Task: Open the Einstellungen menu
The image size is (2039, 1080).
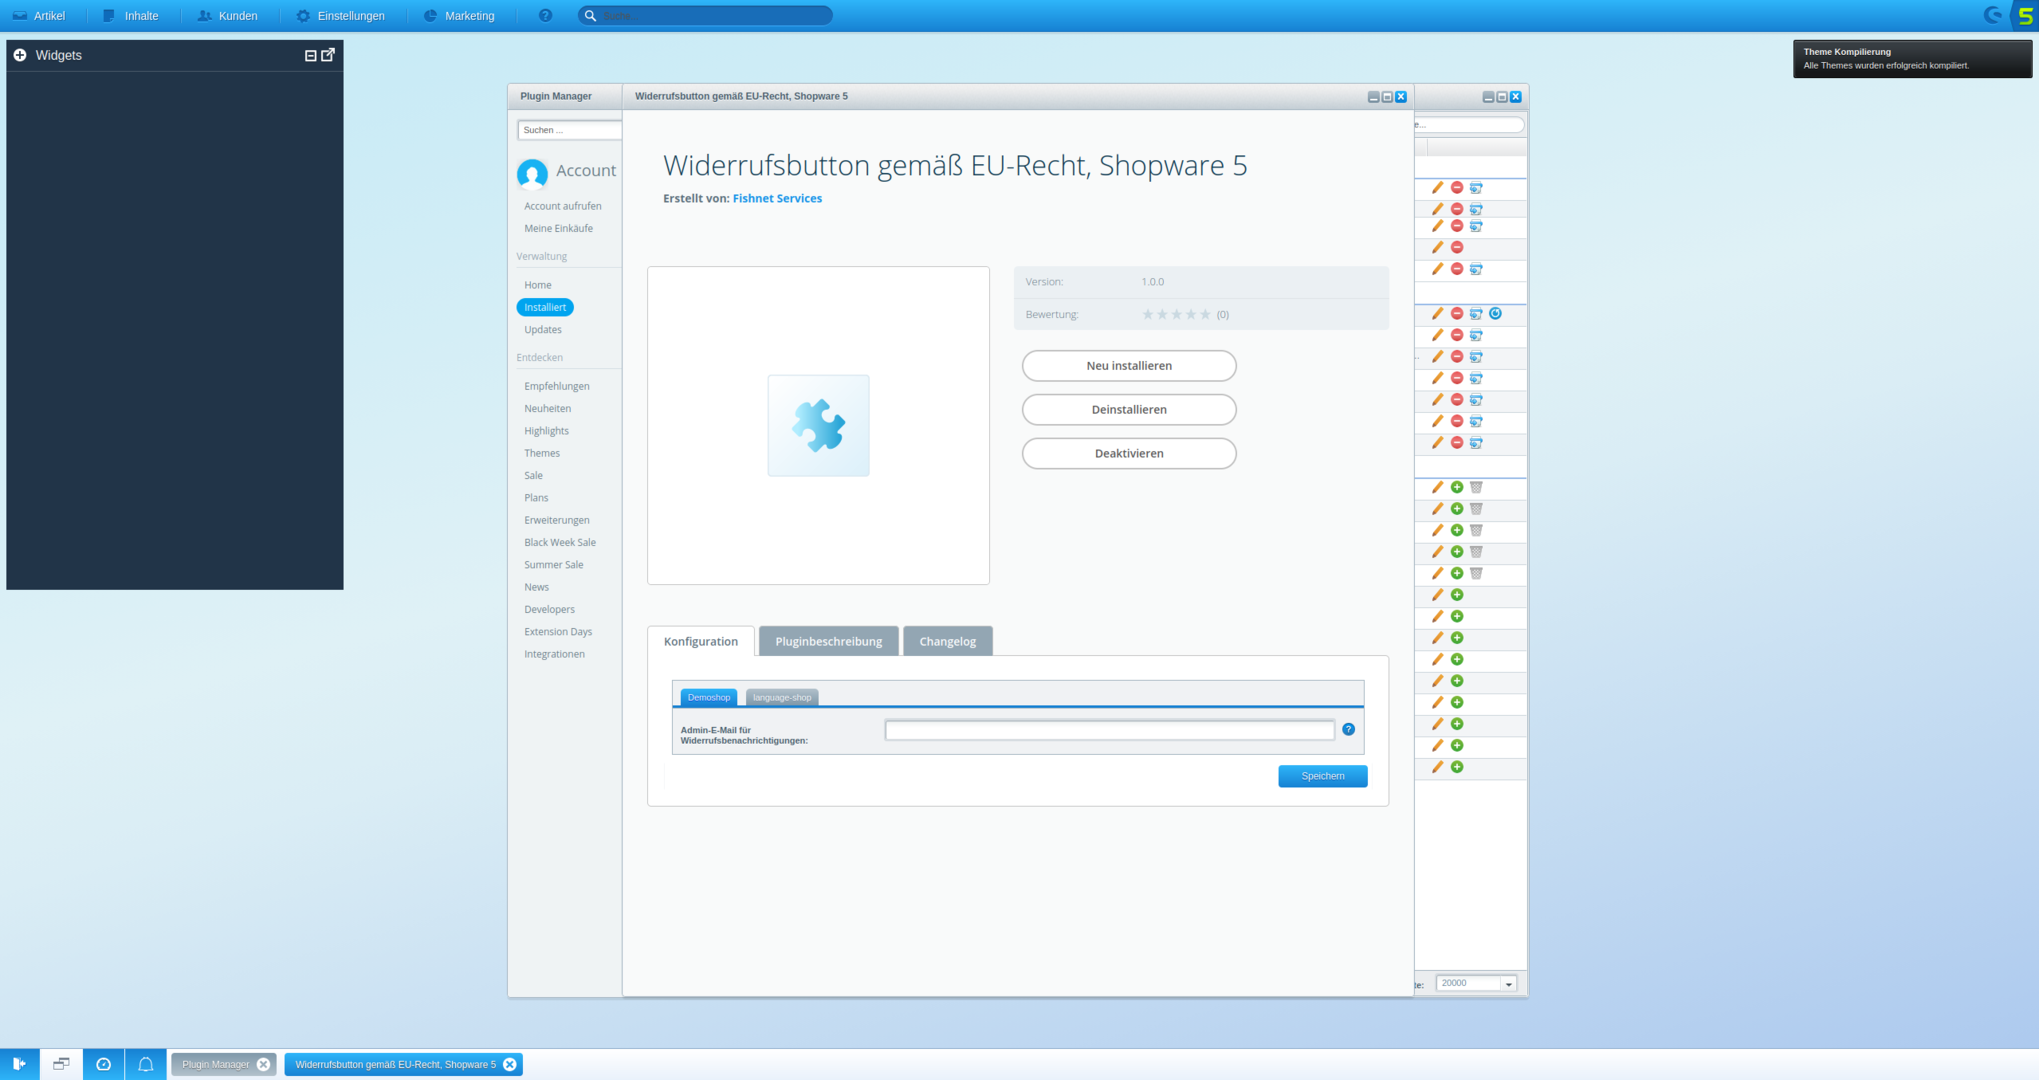Action: coord(341,16)
